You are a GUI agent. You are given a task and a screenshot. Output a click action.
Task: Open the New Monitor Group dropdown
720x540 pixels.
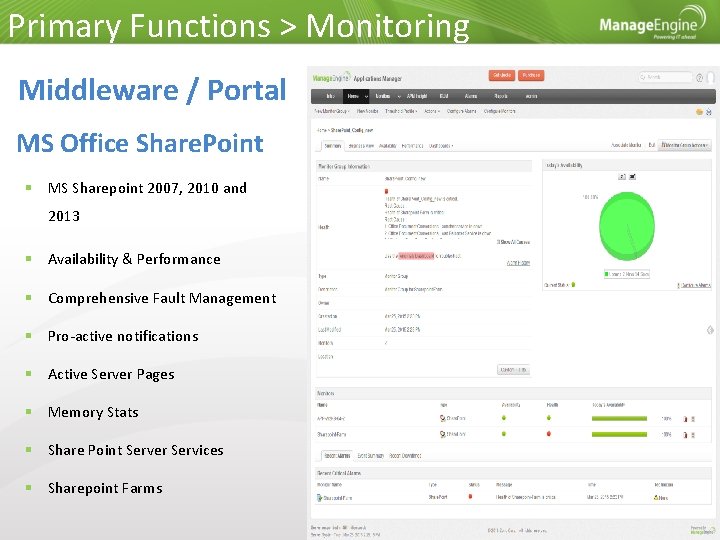click(332, 111)
